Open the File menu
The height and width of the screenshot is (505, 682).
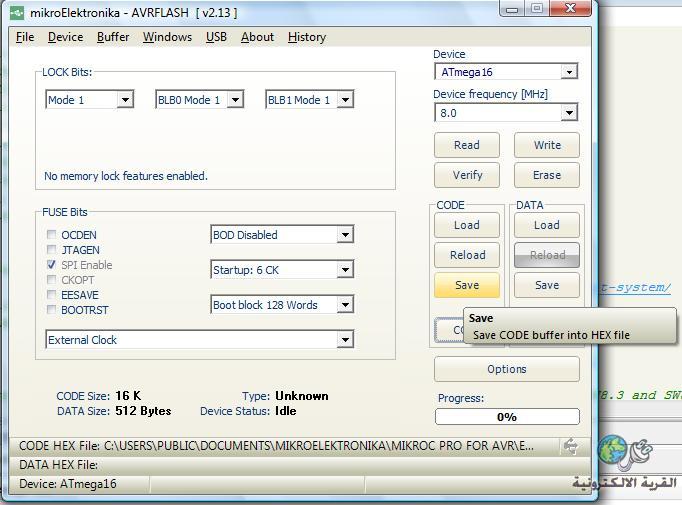[25, 37]
